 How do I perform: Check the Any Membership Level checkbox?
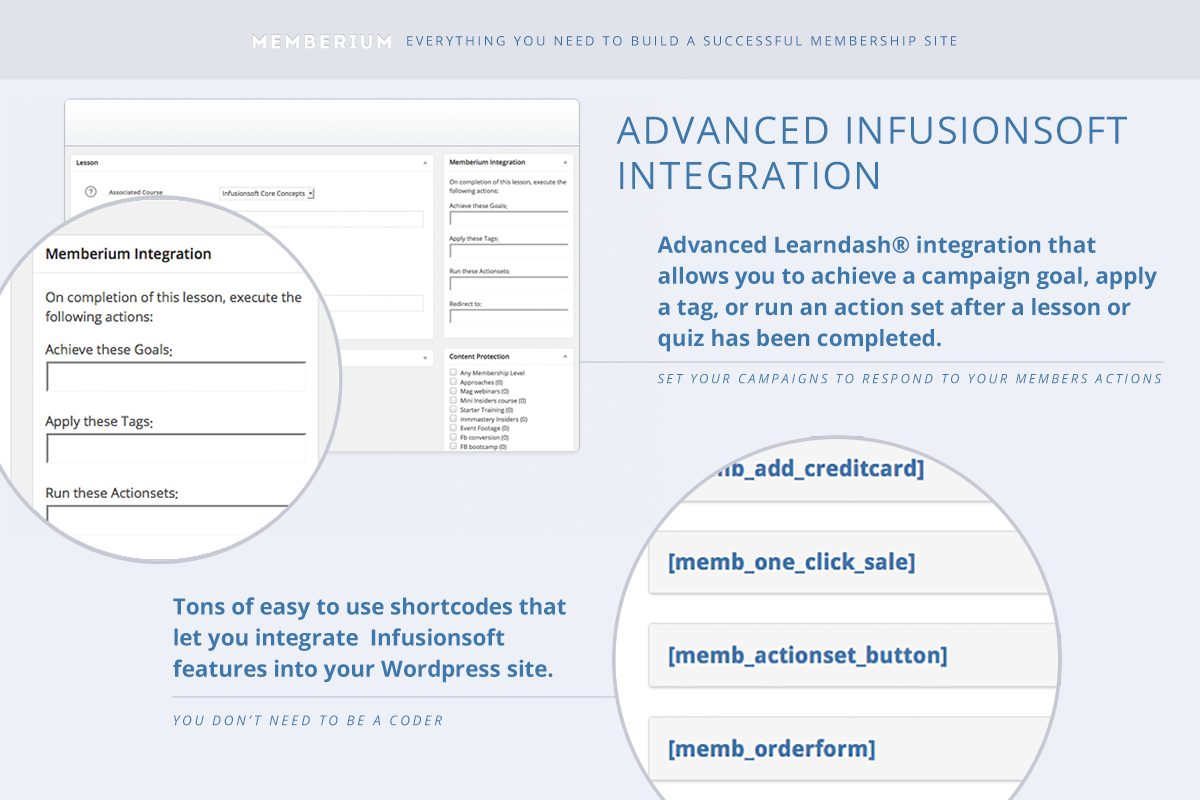point(453,372)
